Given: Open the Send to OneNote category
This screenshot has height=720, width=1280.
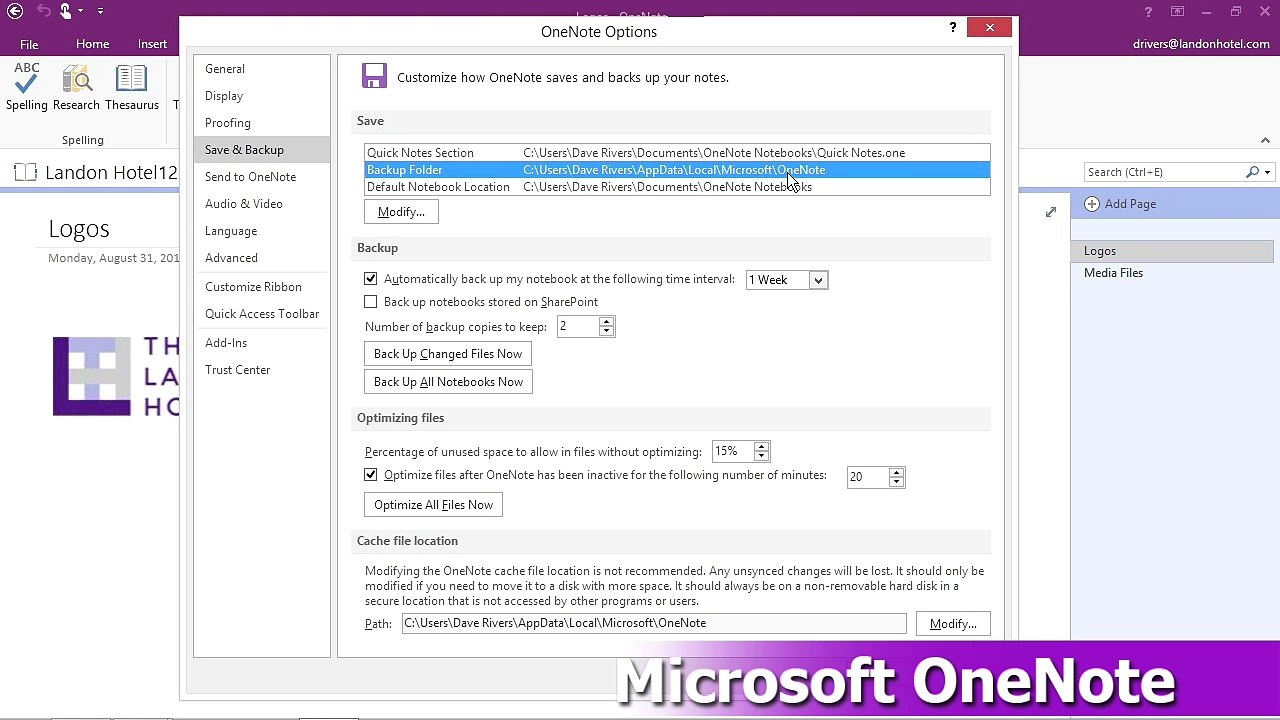Looking at the screenshot, I should [x=262, y=177].
